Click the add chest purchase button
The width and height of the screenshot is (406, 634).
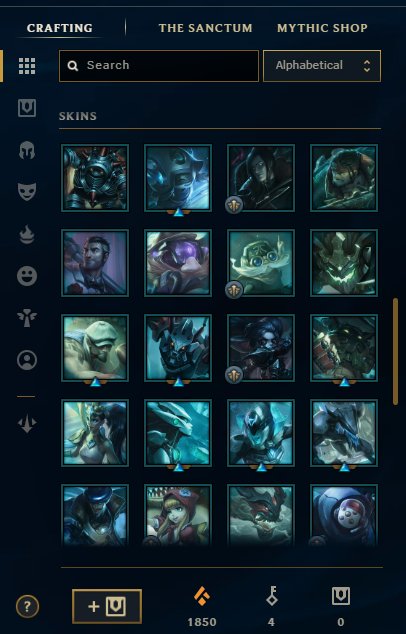[x=107, y=606]
